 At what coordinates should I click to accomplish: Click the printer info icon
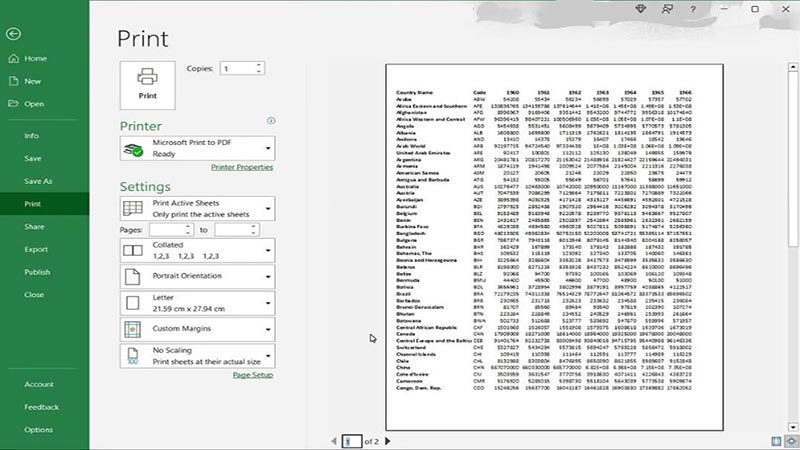[271, 121]
